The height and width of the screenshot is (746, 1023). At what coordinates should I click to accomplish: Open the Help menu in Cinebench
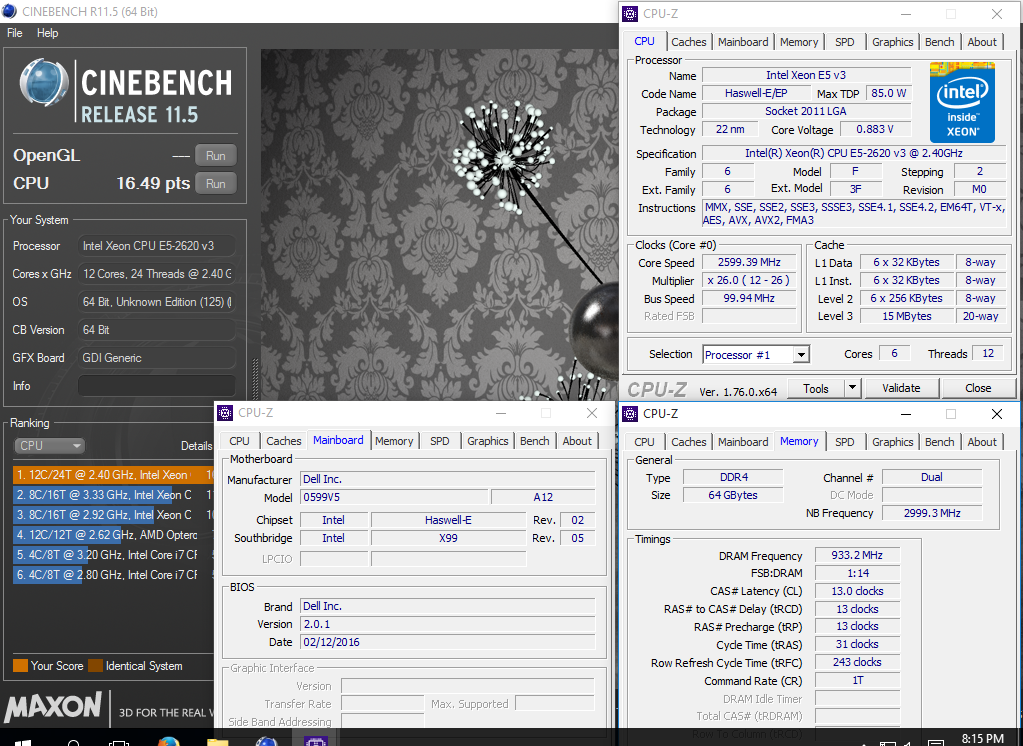point(47,33)
